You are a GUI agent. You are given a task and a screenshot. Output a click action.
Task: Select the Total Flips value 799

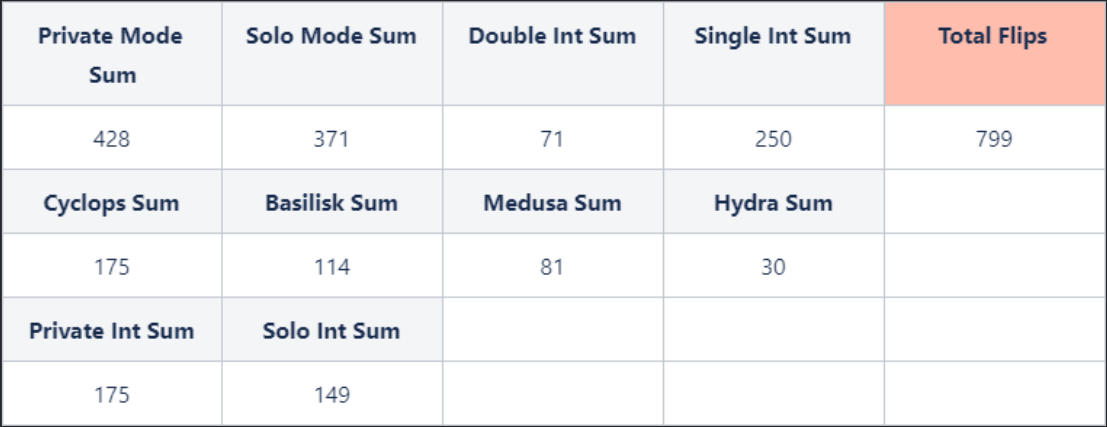coord(993,139)
